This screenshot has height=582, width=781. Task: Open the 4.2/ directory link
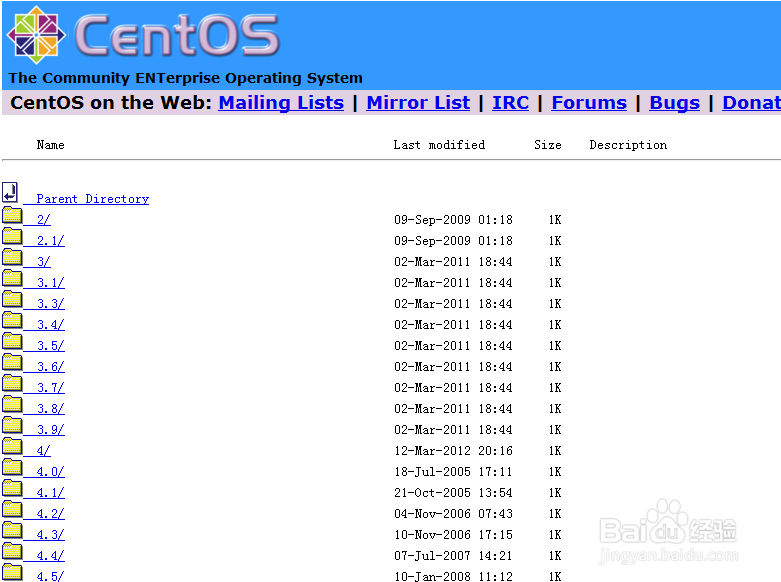(50, 513)
